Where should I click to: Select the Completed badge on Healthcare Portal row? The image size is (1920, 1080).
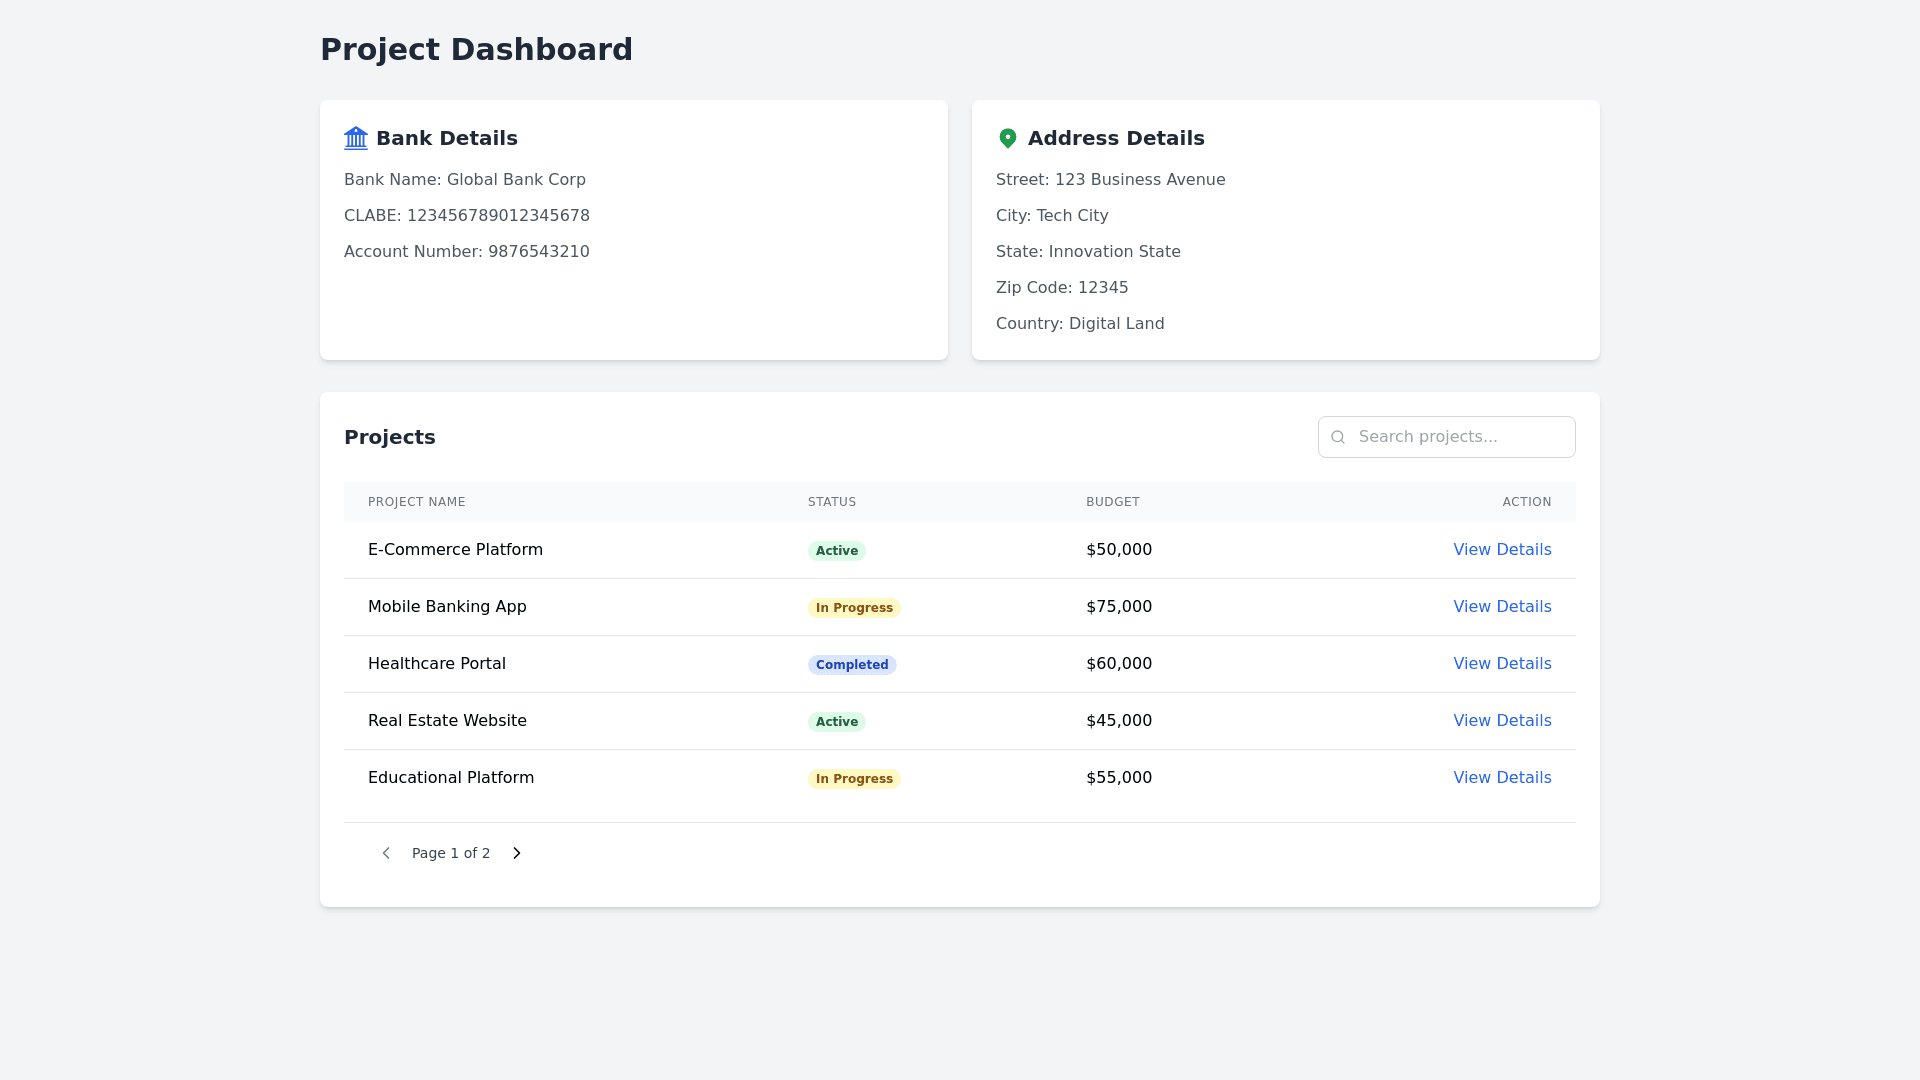pyautogui.click(x=852, y=664)
